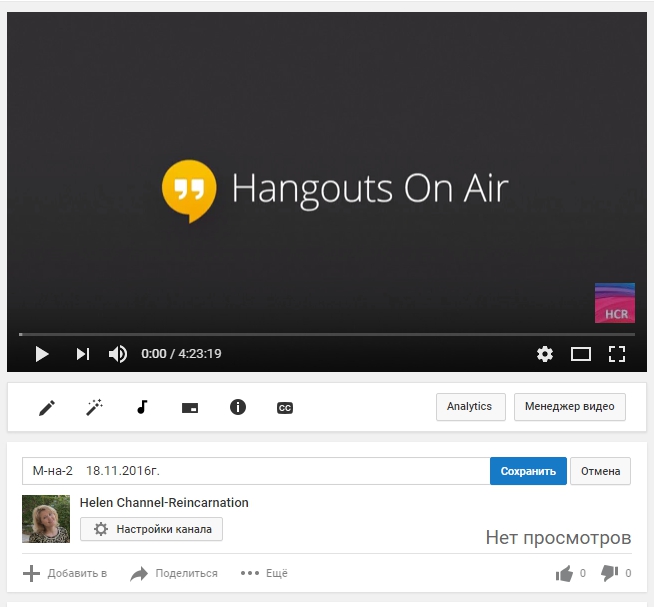Click the pencil edit info icon
This screenshot has width=654, height=607.
coord(47,407)
